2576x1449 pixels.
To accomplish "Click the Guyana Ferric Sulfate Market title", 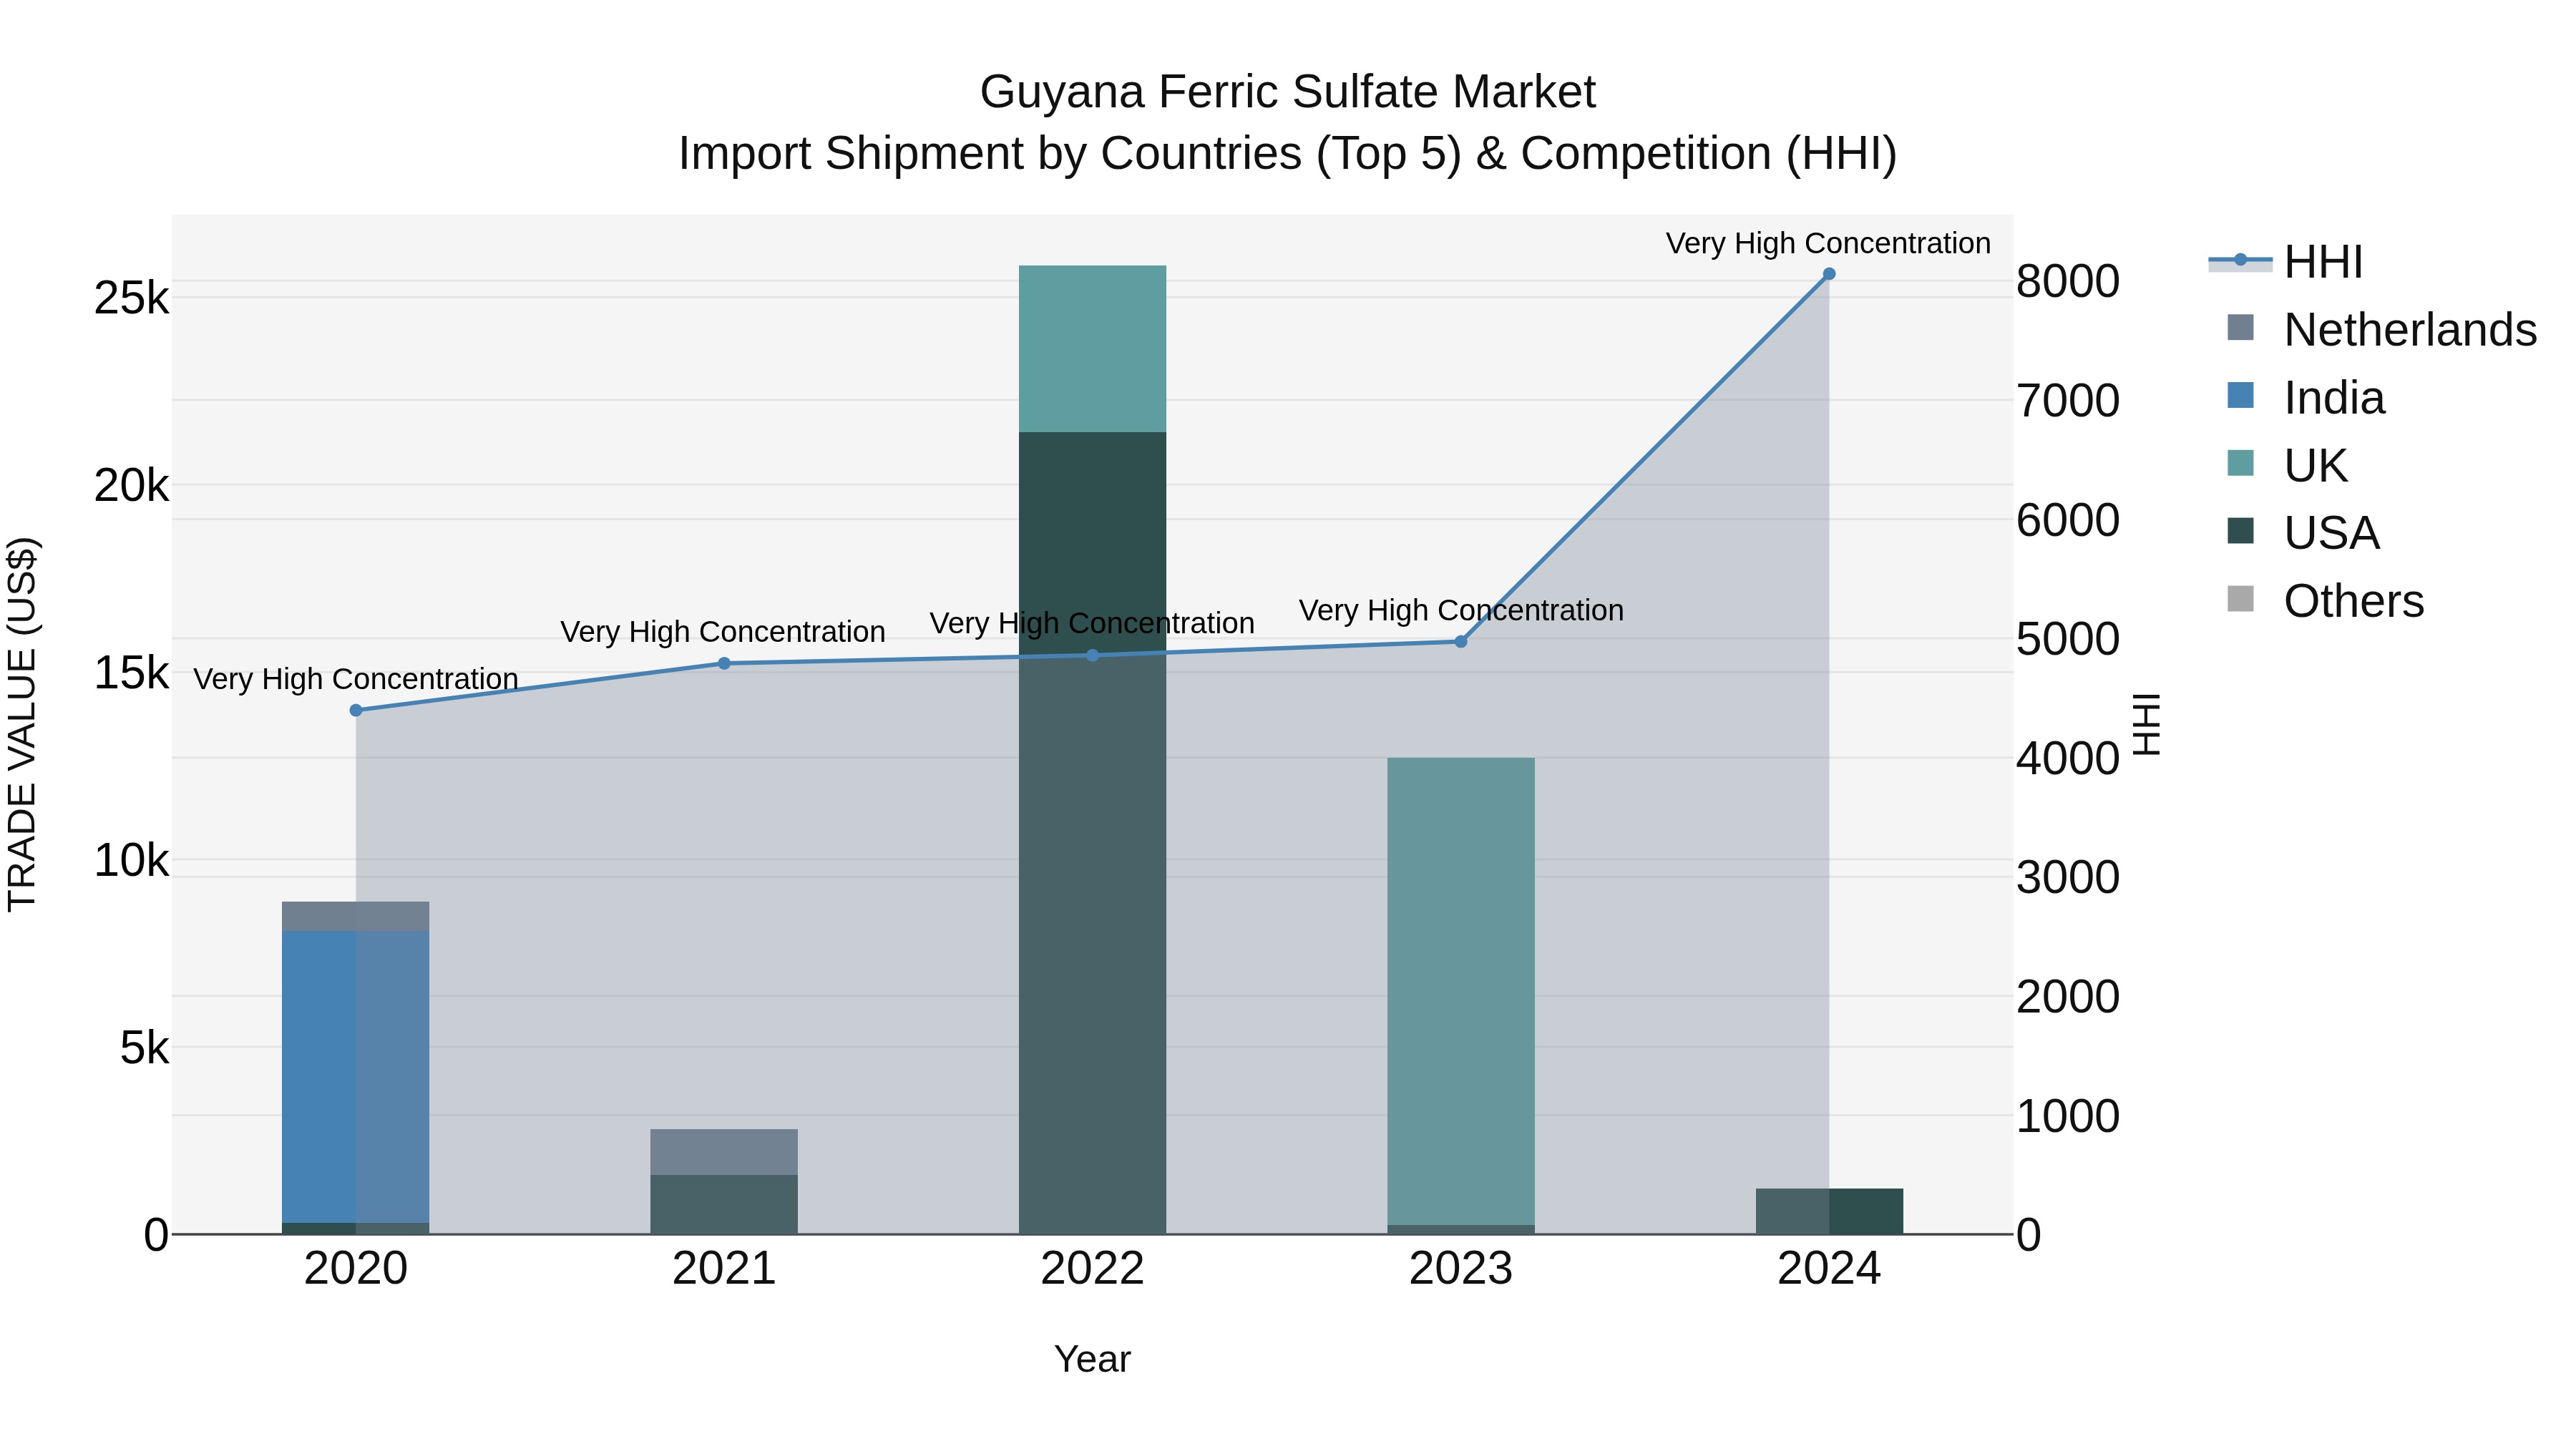I will coord(1288,92).
